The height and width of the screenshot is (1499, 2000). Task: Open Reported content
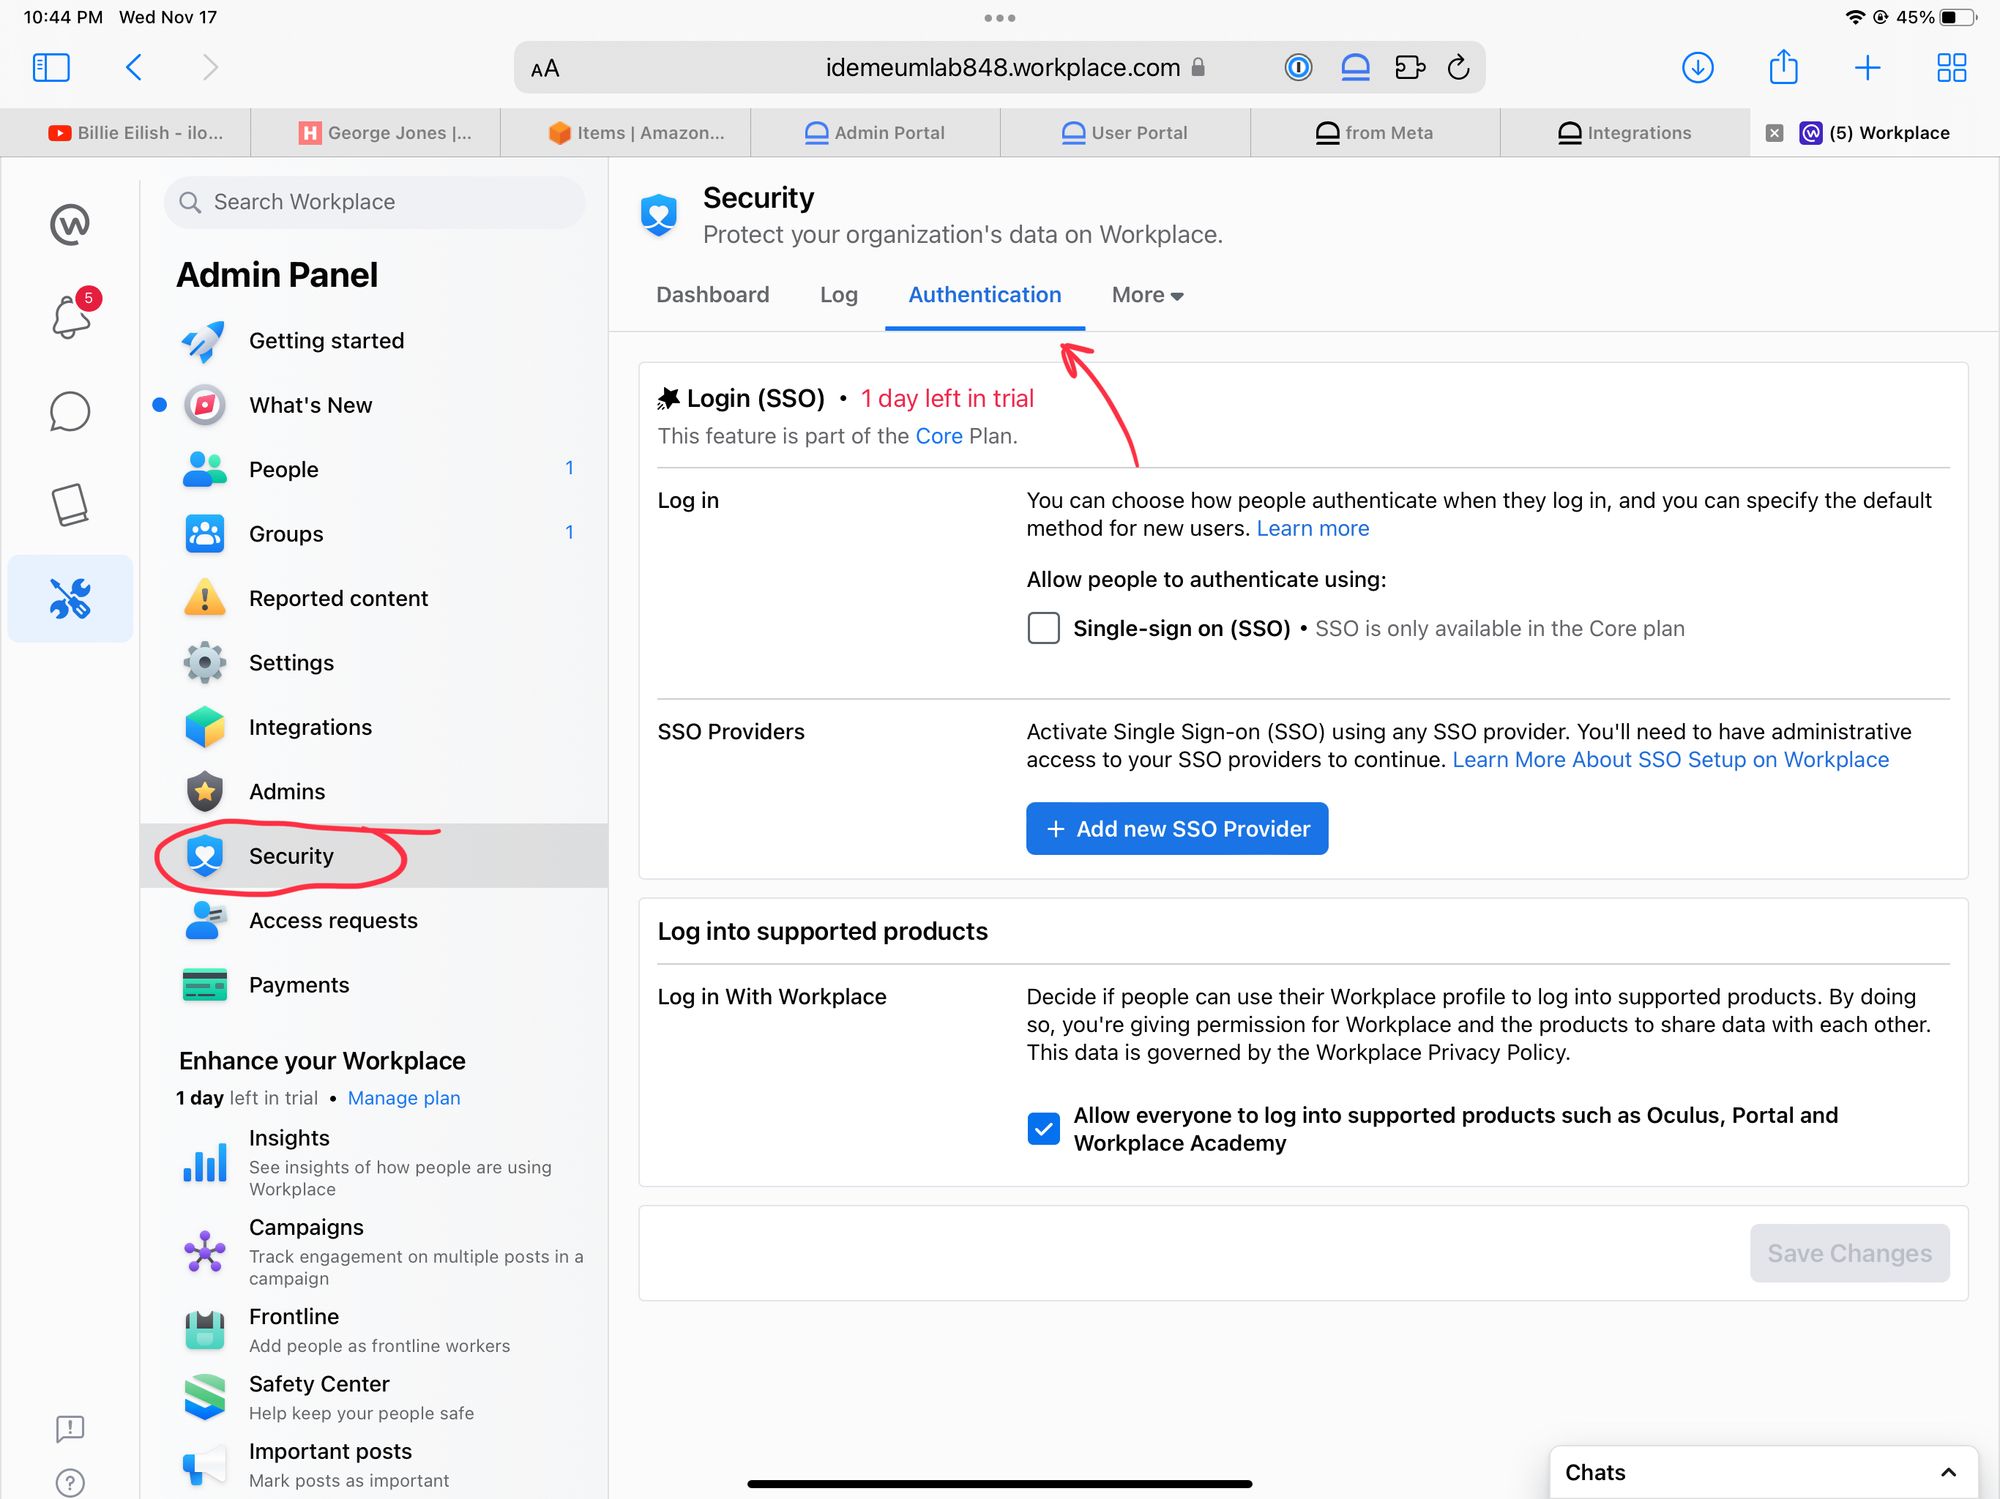click(x=374, y=598)
